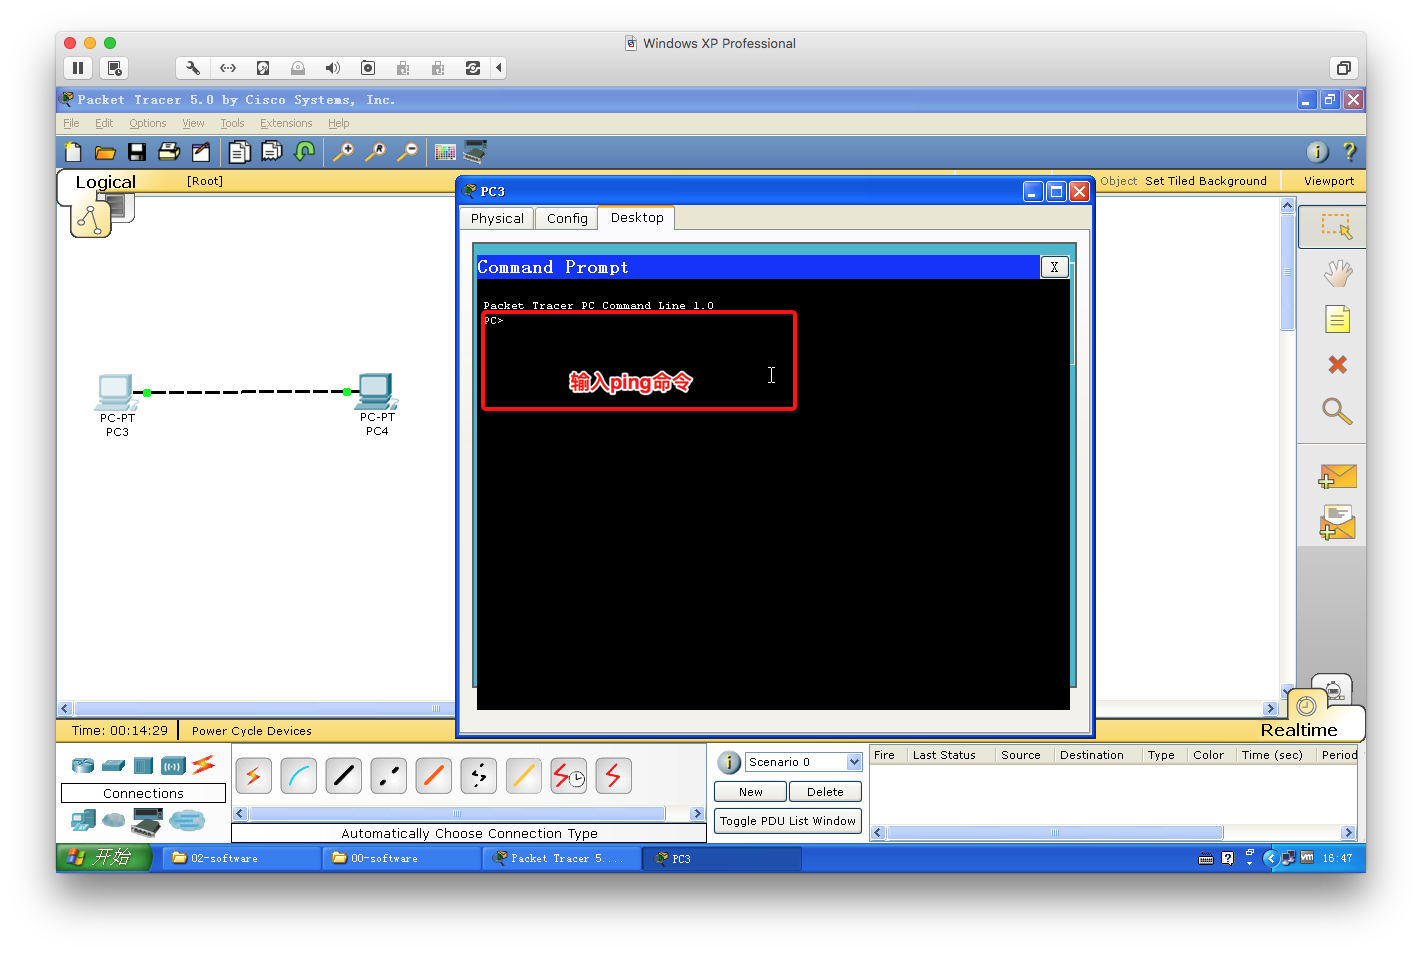Open the Activity Wizard icon
Image resolution: width=1422 pixels, height=953 pixels.
[x=201, y=152]
